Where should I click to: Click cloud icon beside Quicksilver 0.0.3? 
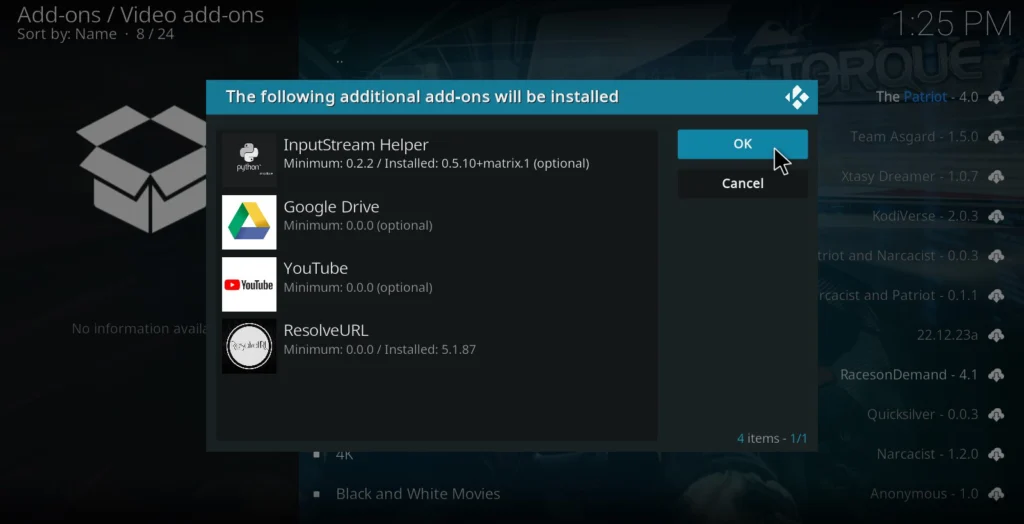[x=995, y=415]
